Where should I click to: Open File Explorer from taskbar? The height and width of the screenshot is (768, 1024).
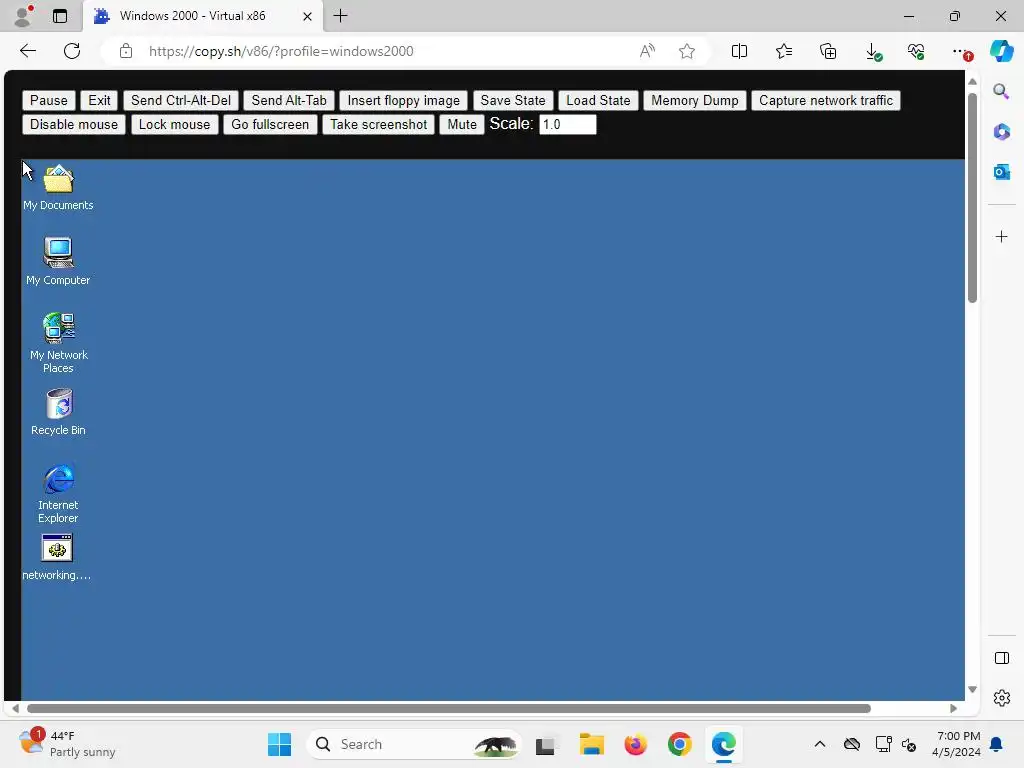[592, 744]
